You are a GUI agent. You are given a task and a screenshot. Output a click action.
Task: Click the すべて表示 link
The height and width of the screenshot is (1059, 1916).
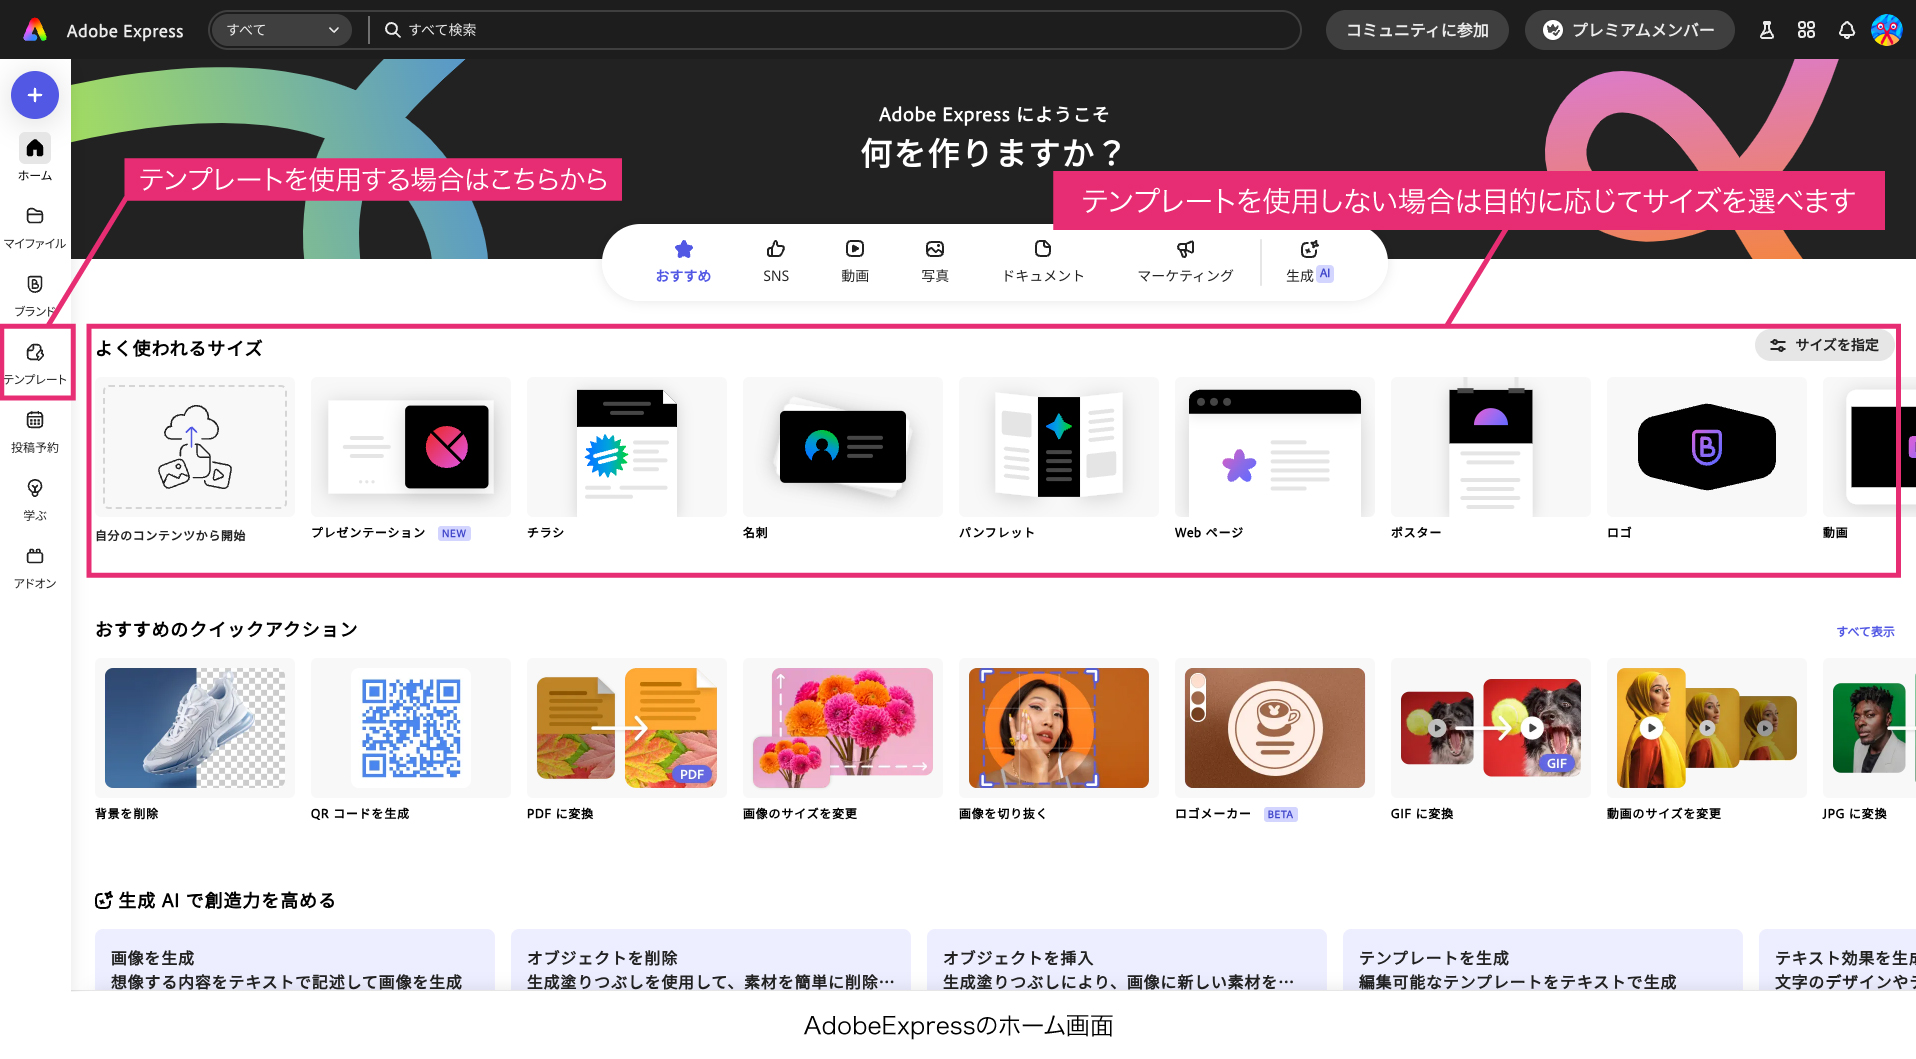(1865, 631)
